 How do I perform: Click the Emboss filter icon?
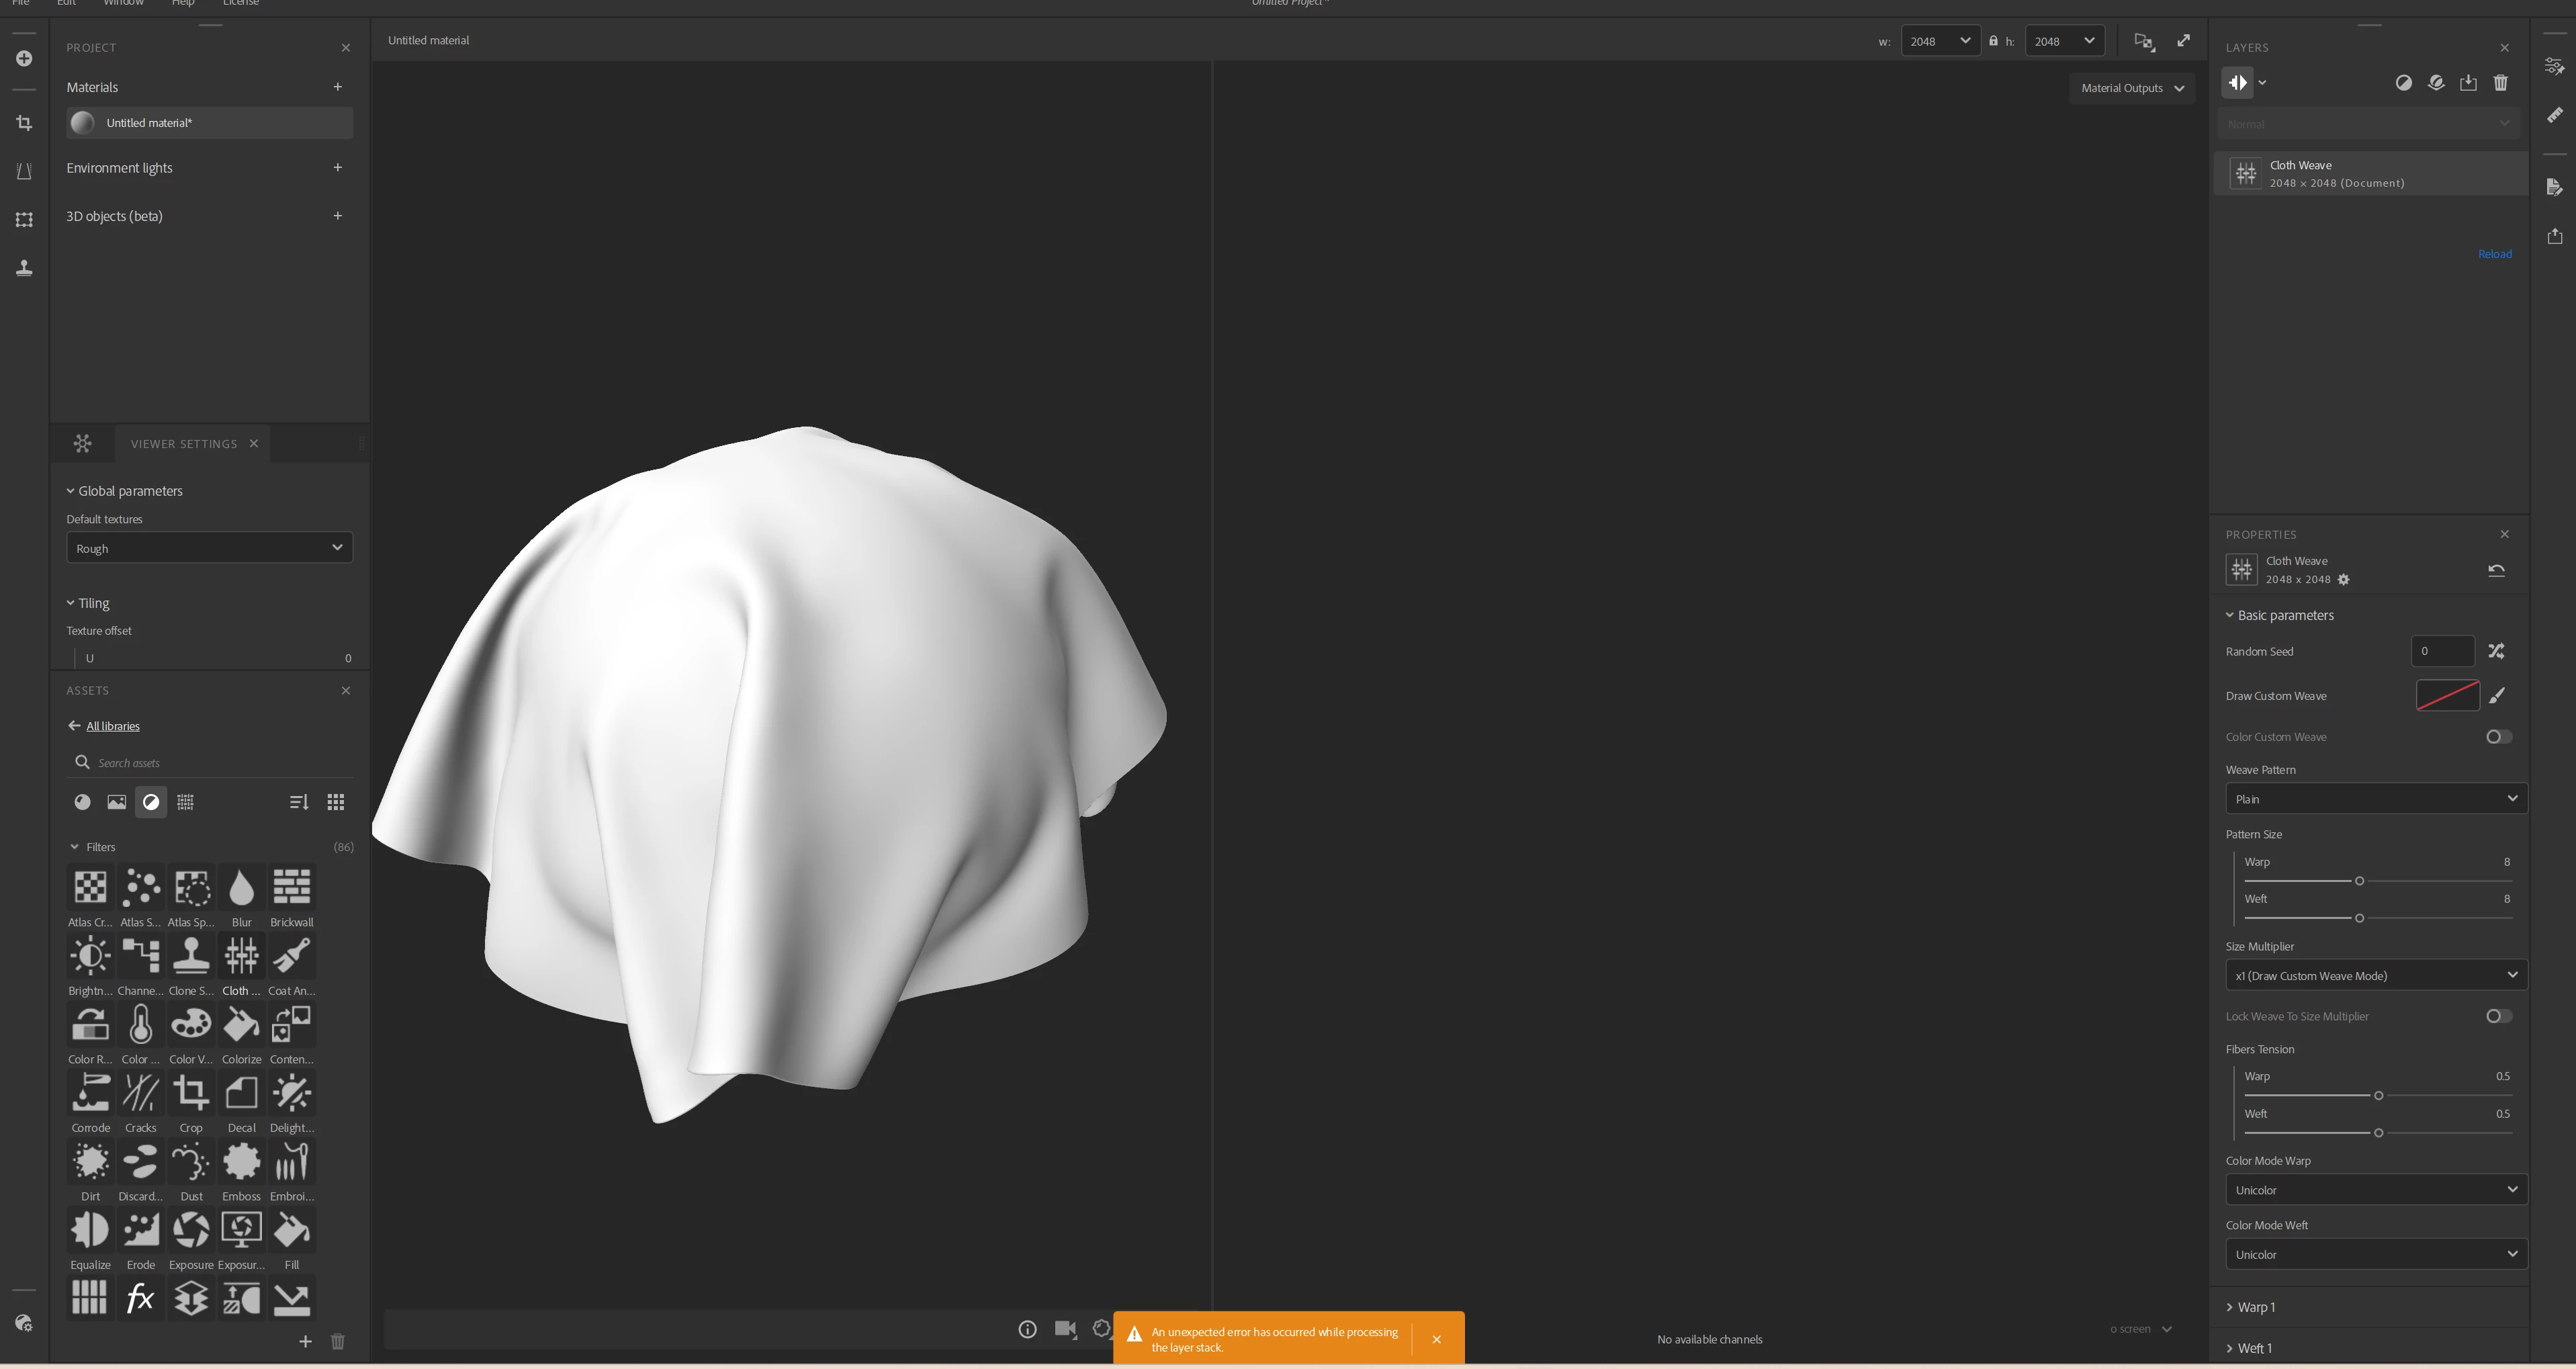(x=241, y=1162)
